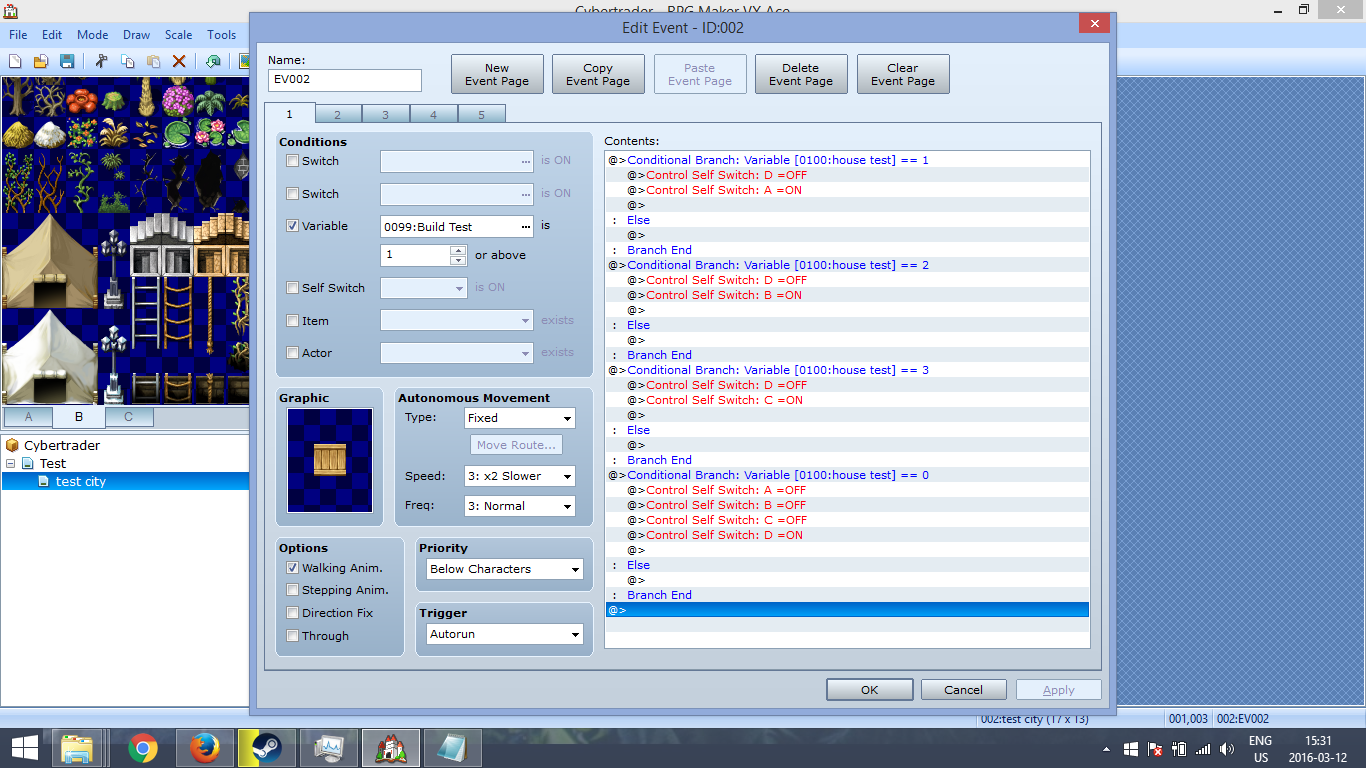
Task: Open File Explorer from the taskbar
Action: tap(77, 748)
